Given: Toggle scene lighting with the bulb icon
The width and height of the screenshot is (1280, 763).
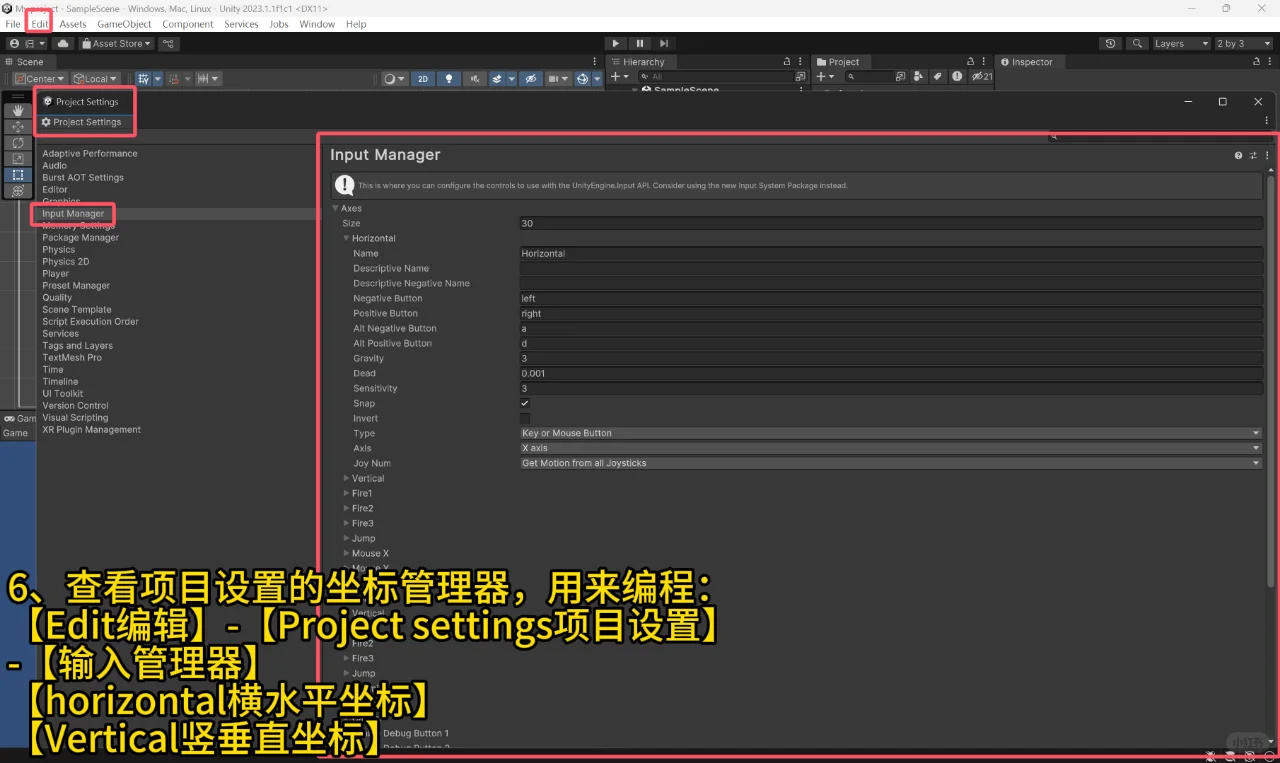Looking at the screenshot, I should (449, 78).
